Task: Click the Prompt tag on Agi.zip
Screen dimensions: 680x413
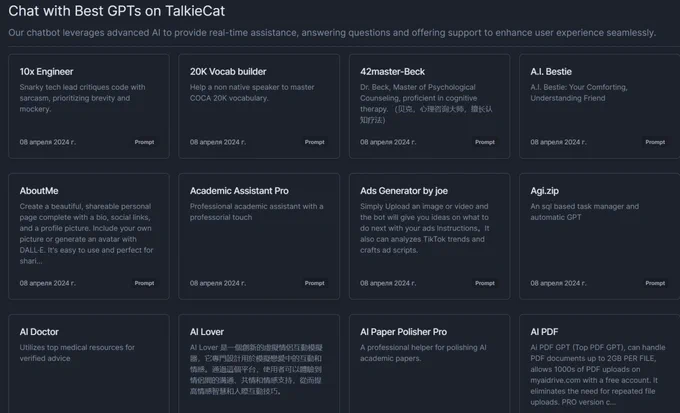Action: (x=655, y=283)
